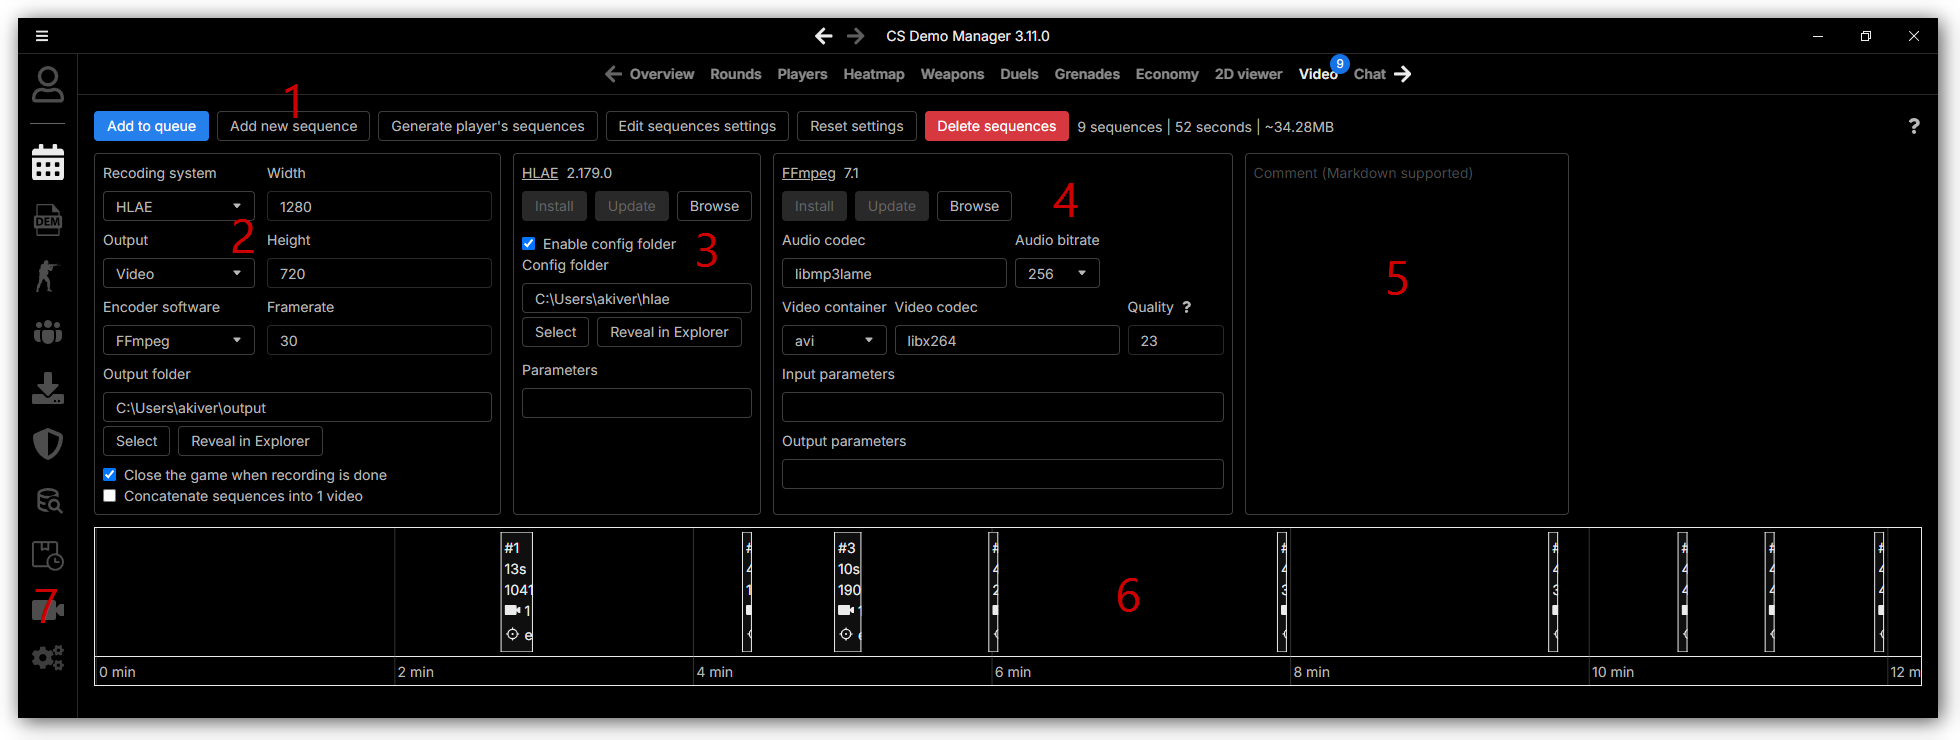Click the camera icon in sequence #1
The height and width of the screenshot is (740, 1960).
coord(512,610)
